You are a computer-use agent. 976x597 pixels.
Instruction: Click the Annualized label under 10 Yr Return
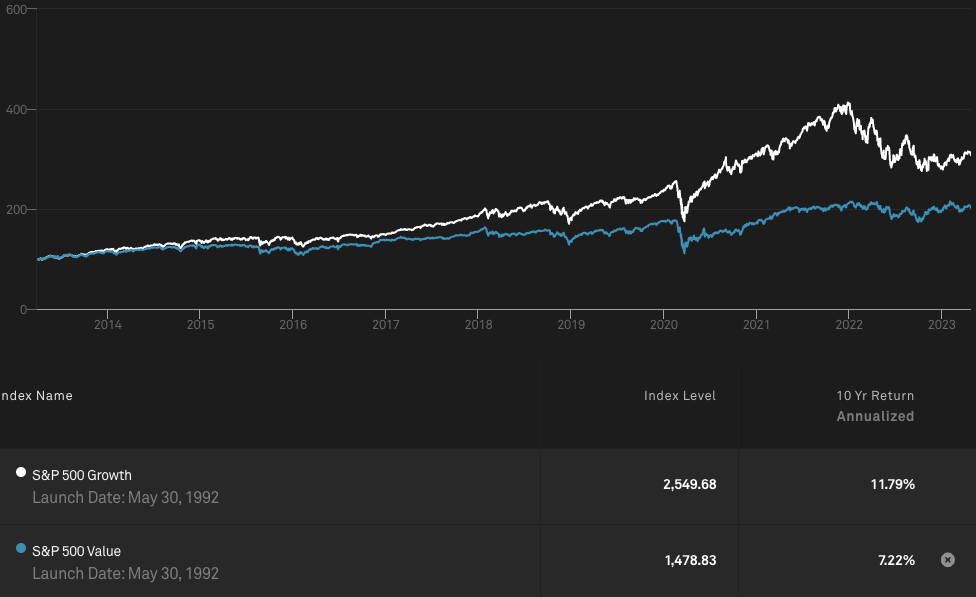(875, 416)
